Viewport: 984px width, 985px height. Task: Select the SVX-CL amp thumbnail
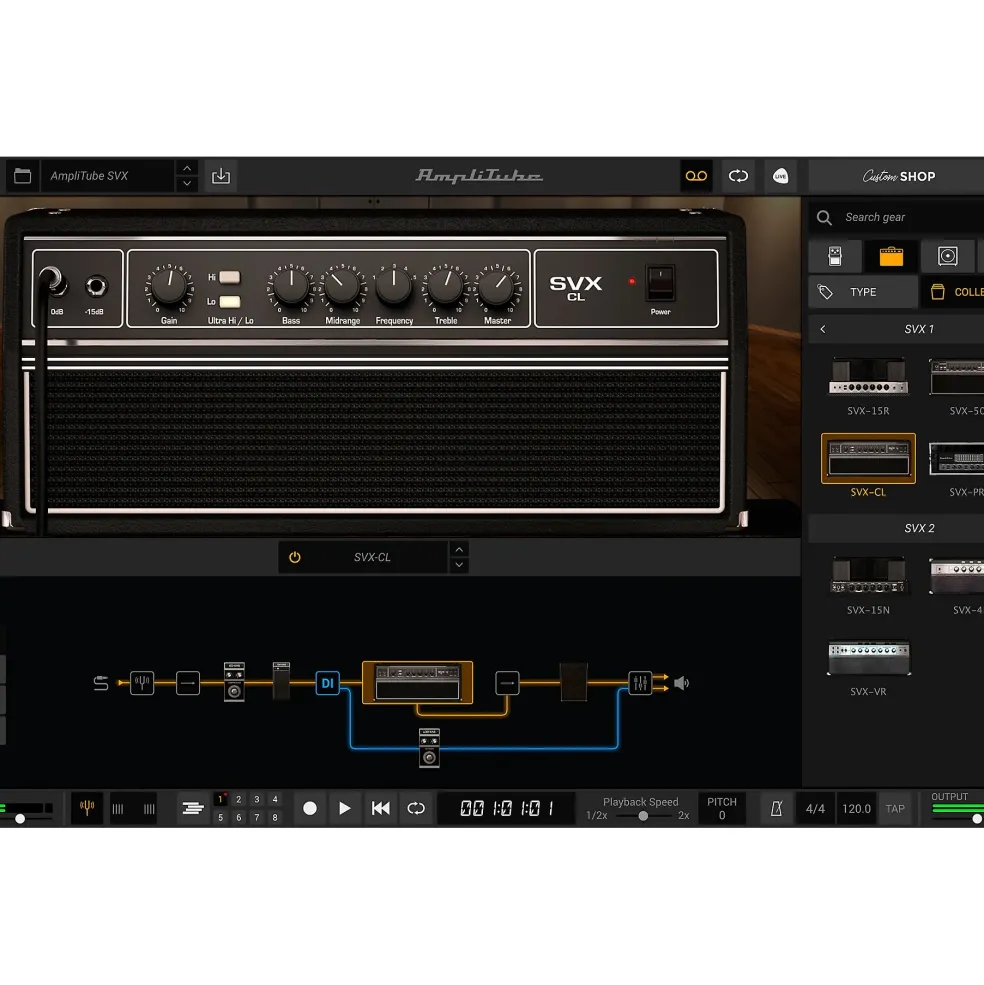coord(868,458)
